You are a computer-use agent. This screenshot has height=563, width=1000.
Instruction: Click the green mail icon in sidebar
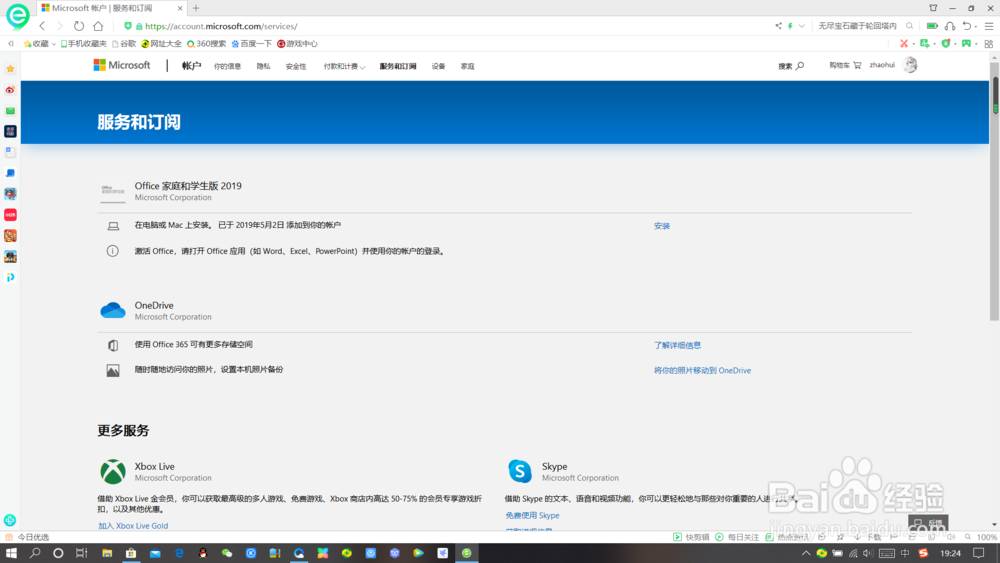point(10,111)
